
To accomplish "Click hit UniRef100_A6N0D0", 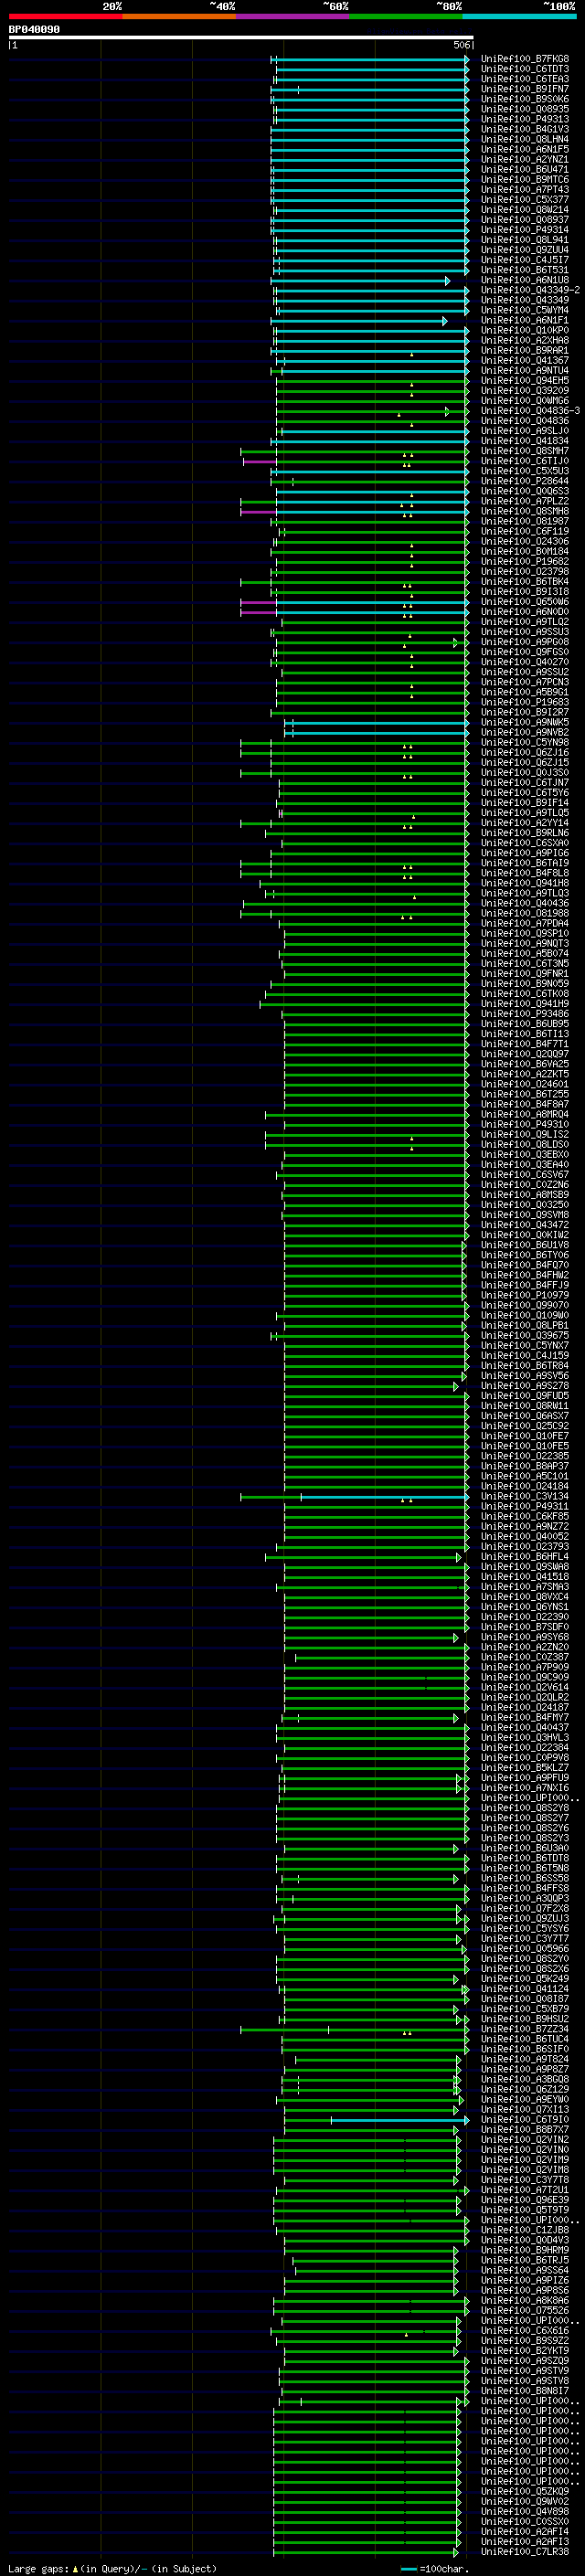I will coord(524,612).
